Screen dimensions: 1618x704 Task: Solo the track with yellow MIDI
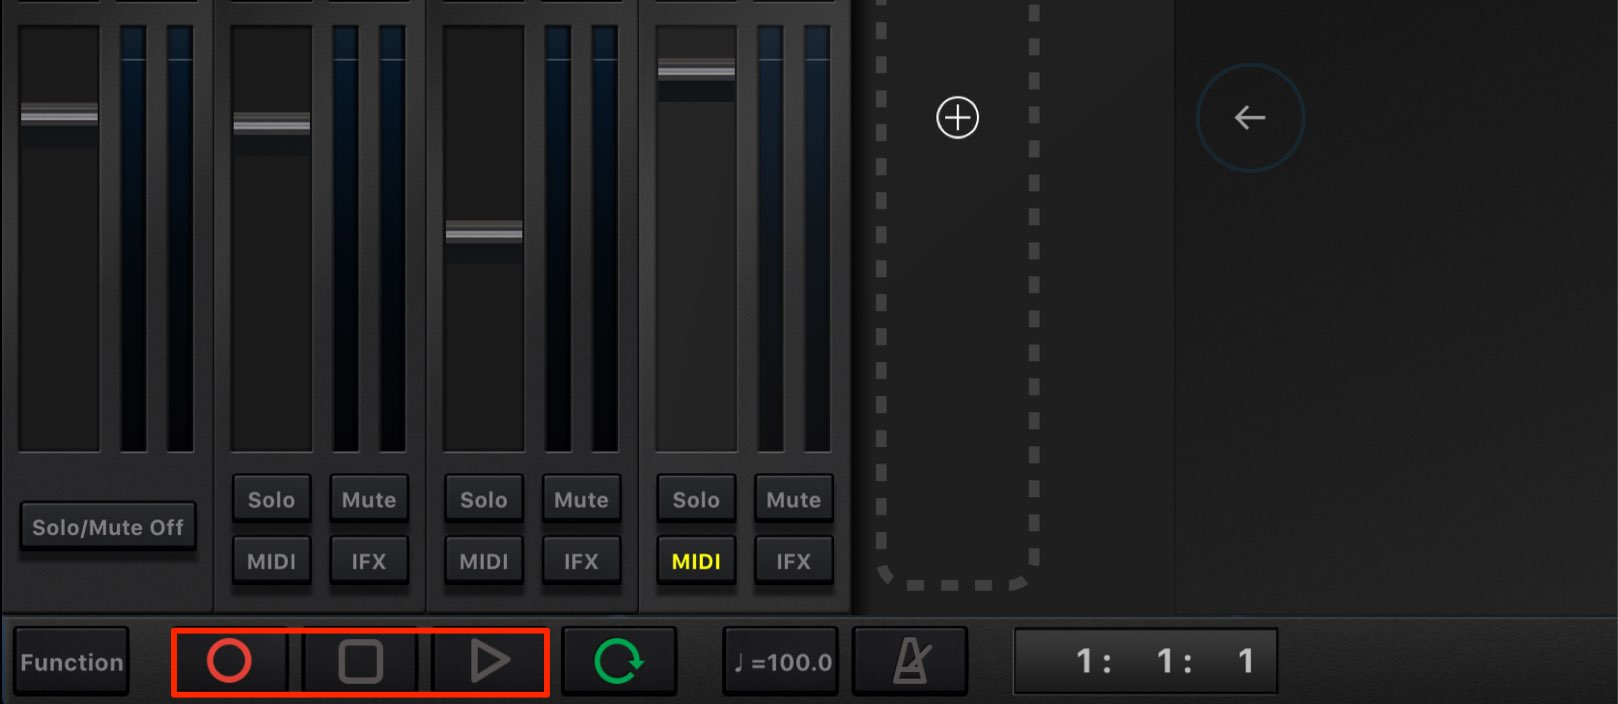696,499
